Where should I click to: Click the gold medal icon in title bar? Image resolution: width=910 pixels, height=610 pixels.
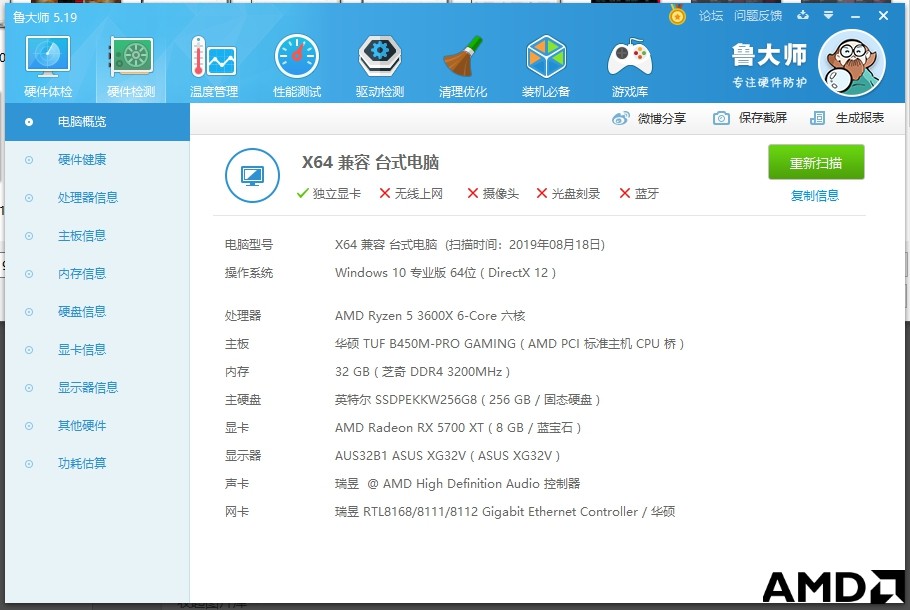(677, 15)
